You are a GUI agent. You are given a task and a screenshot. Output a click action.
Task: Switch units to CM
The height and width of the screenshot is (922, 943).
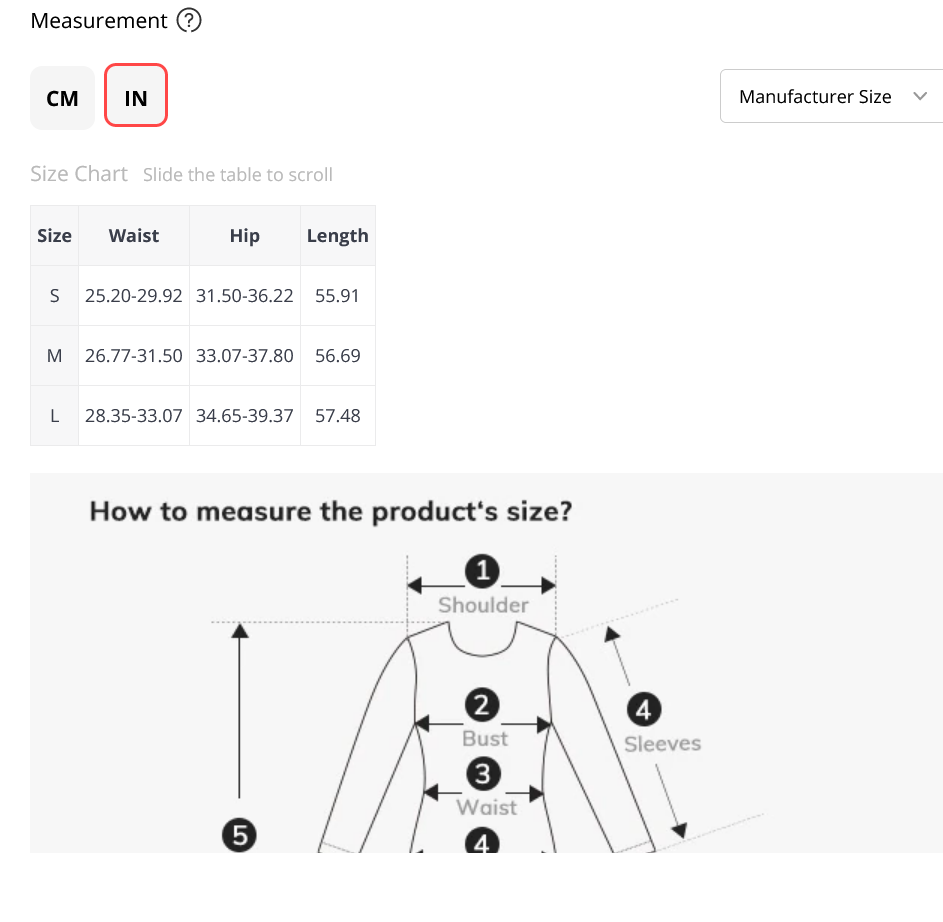(x=63, y=98)
